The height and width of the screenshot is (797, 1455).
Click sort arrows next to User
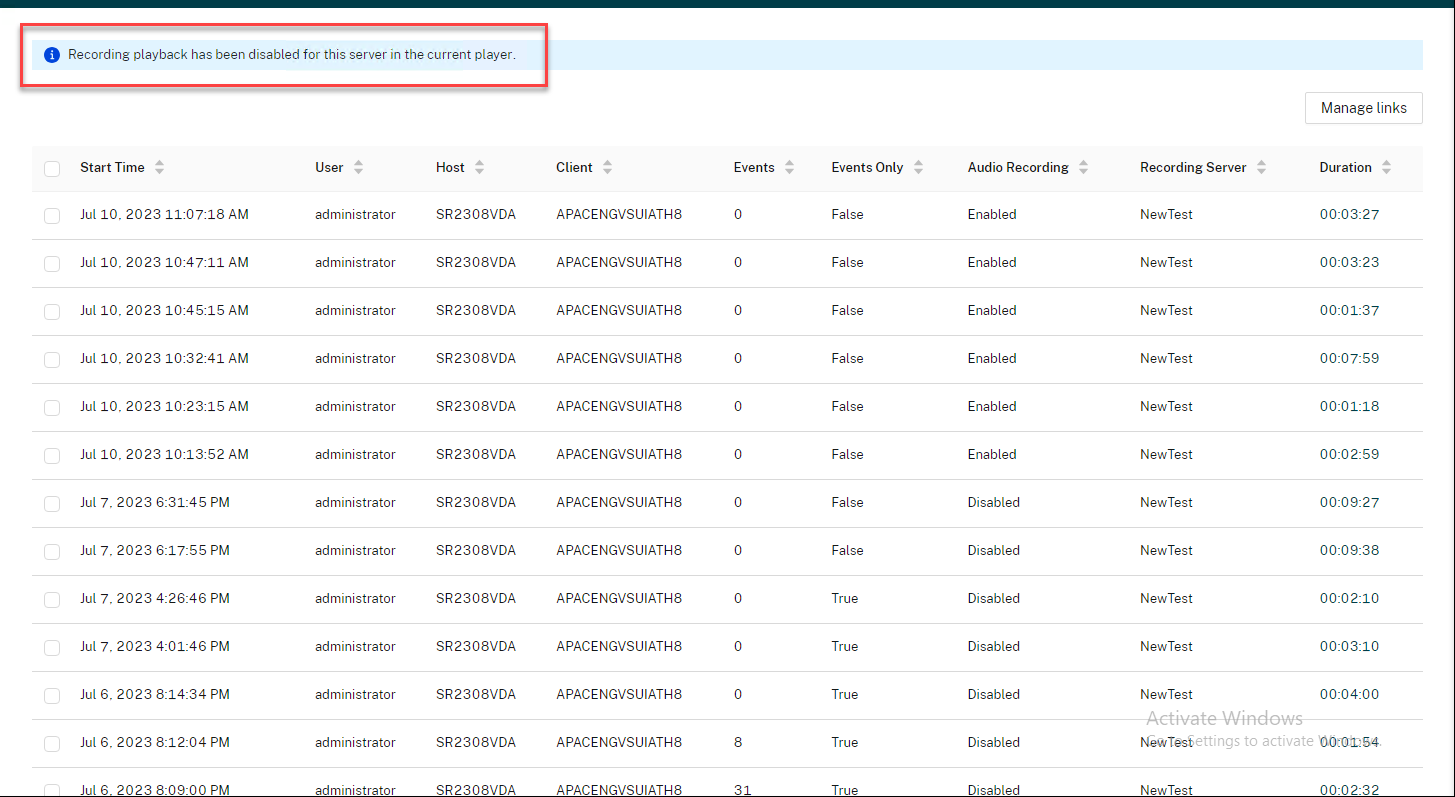358,168
